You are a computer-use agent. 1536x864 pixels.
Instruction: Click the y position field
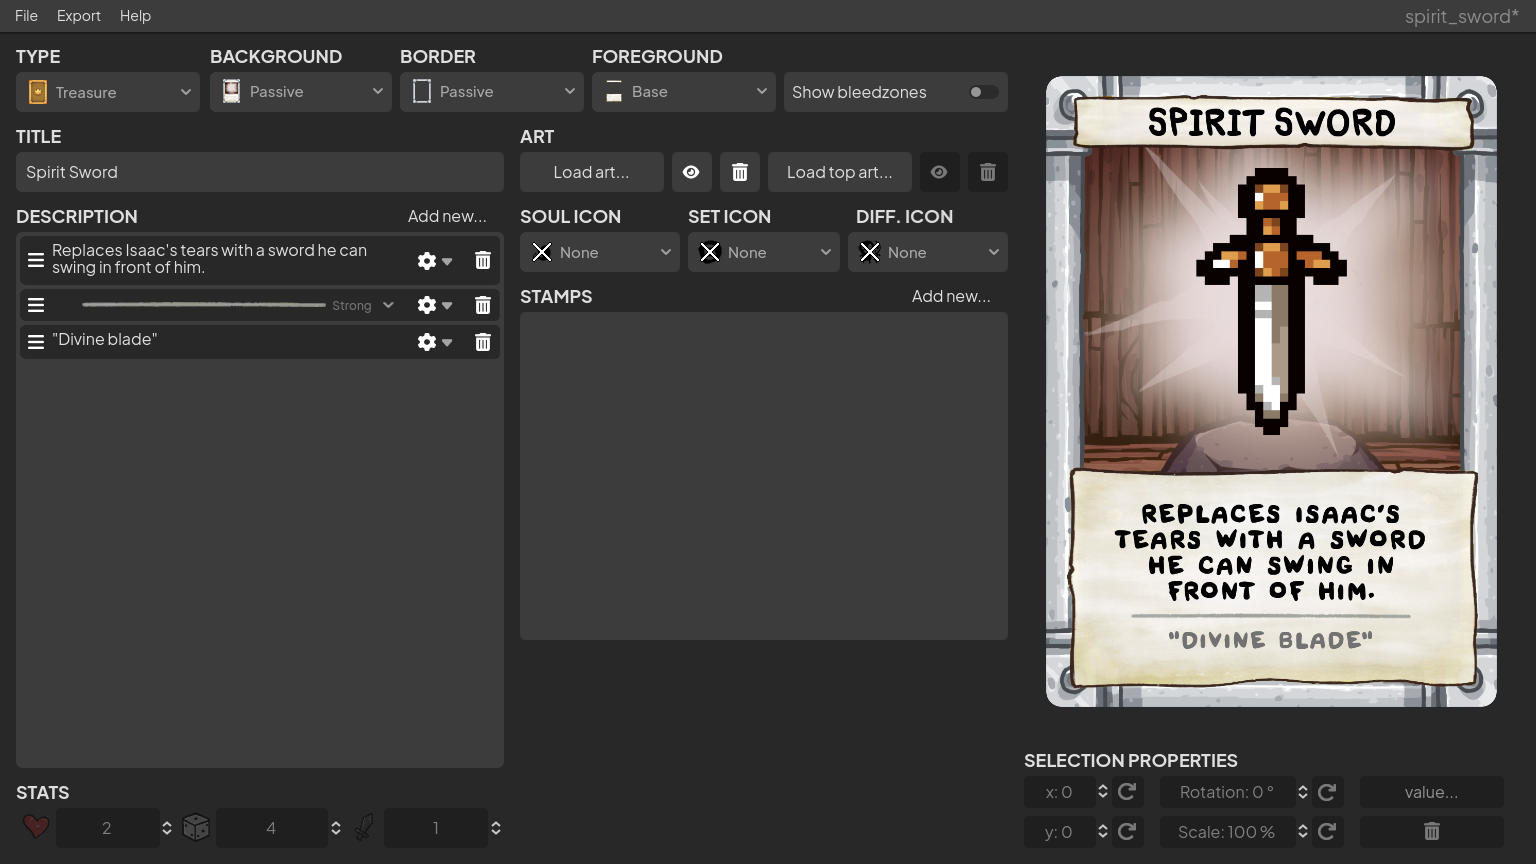pos(1059,832)
